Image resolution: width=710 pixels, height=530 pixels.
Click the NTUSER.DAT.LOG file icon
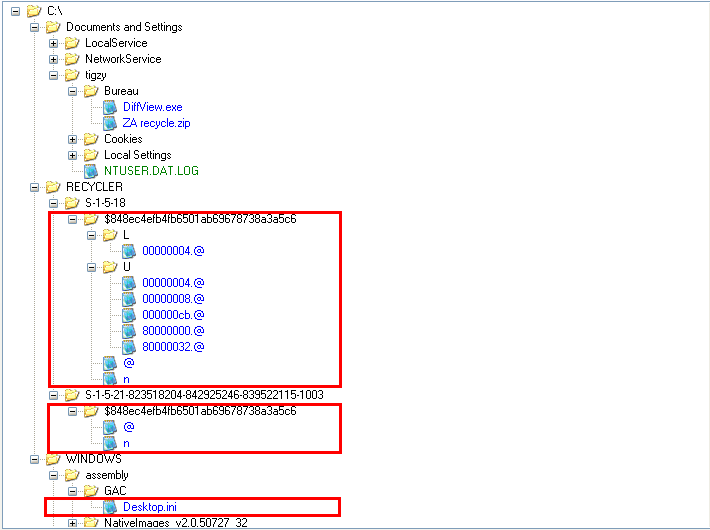point(91,171)
